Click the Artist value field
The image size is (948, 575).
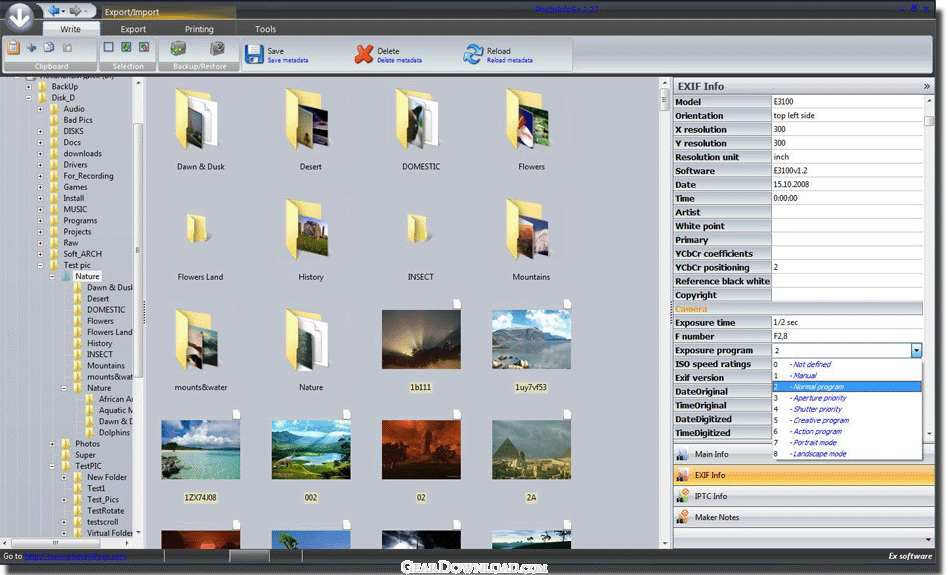pos(847,212)
